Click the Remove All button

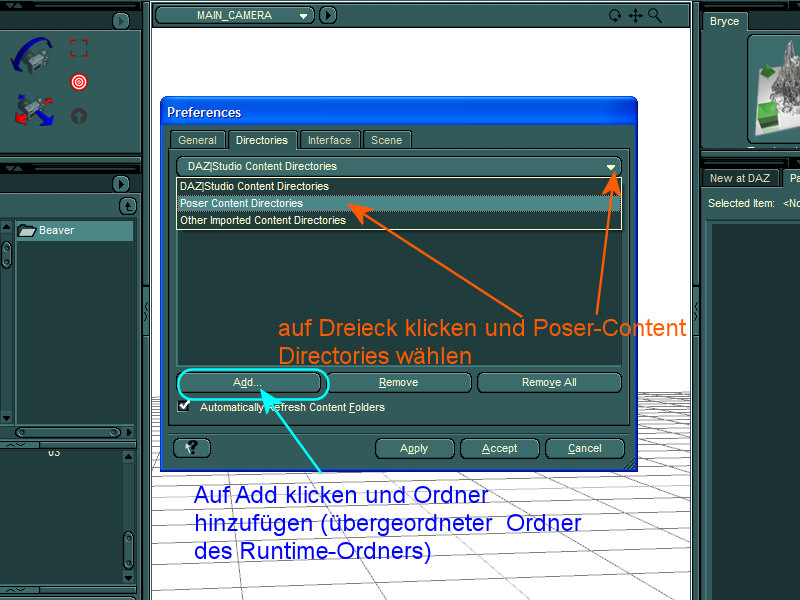pyautogui.click(x=549, y=382)
